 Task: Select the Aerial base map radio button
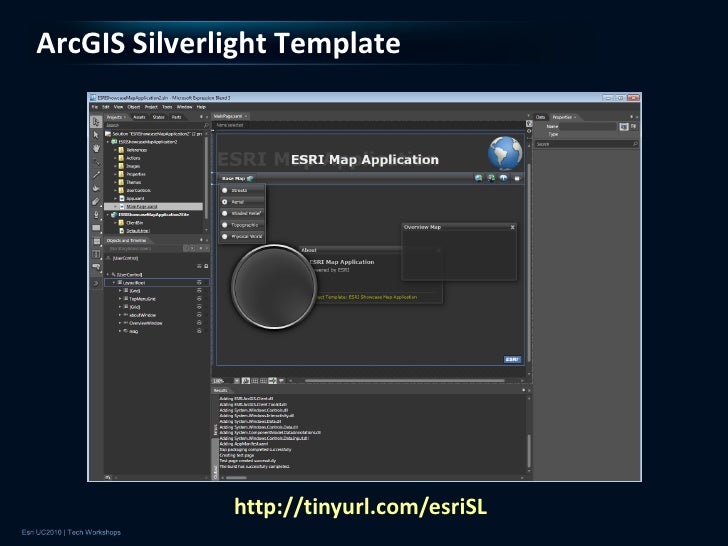225,202
